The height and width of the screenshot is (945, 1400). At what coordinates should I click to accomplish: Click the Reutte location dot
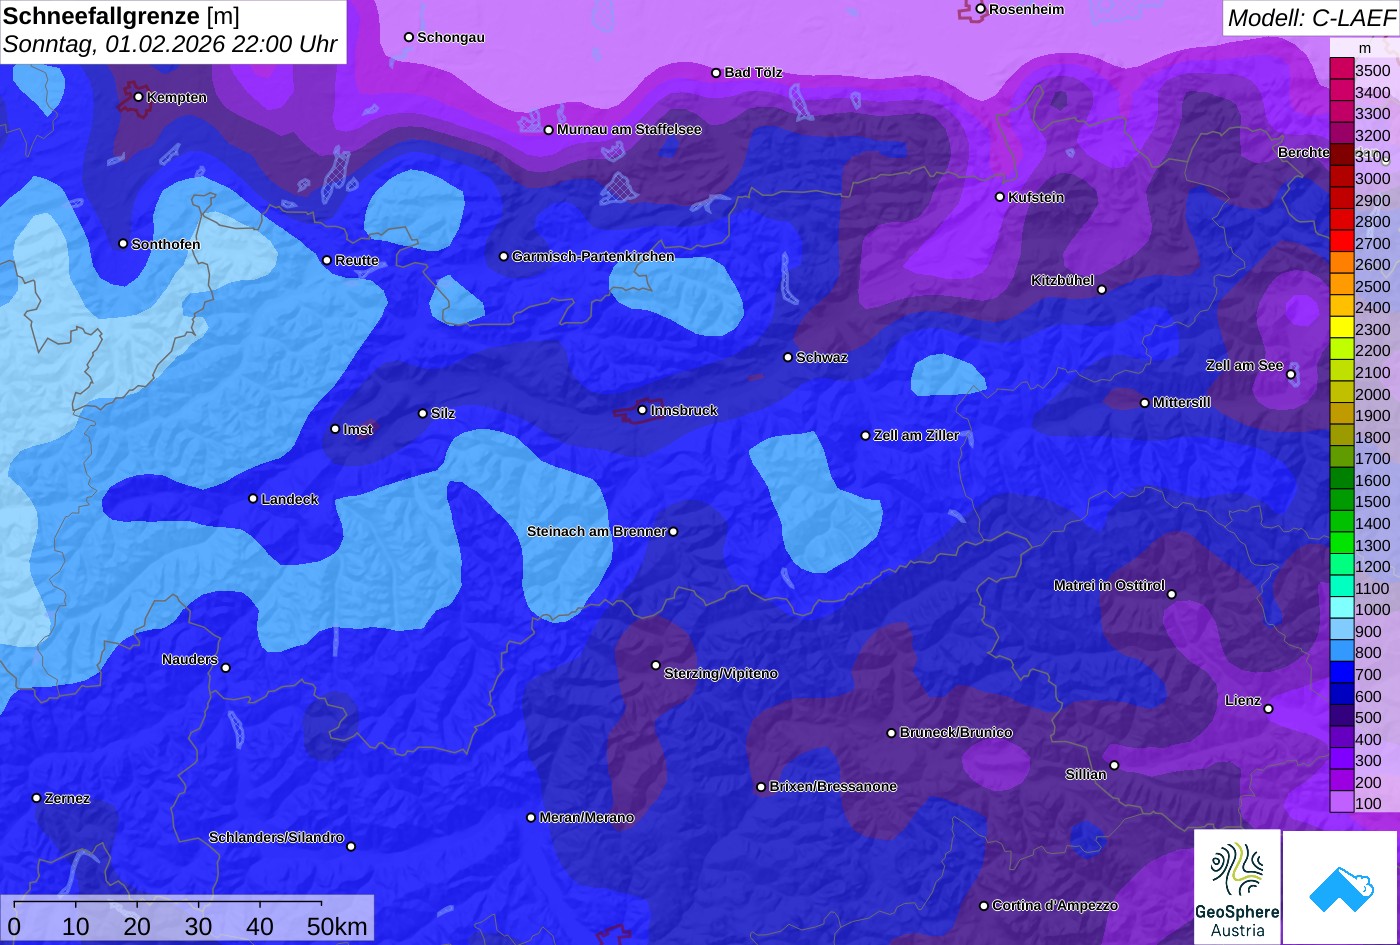click(x=326, y=260)
